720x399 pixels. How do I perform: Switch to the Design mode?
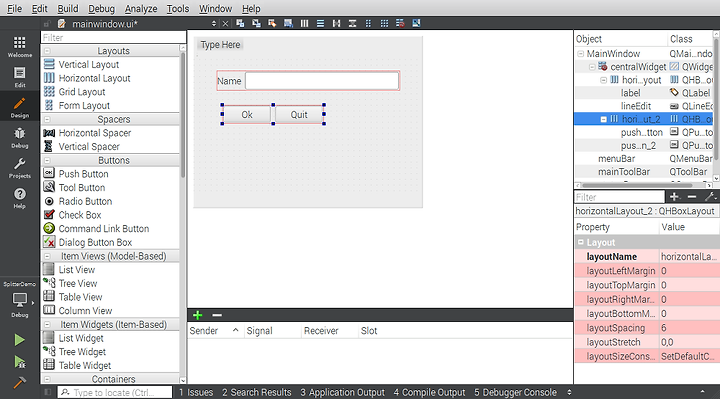[x=20, y=107]
